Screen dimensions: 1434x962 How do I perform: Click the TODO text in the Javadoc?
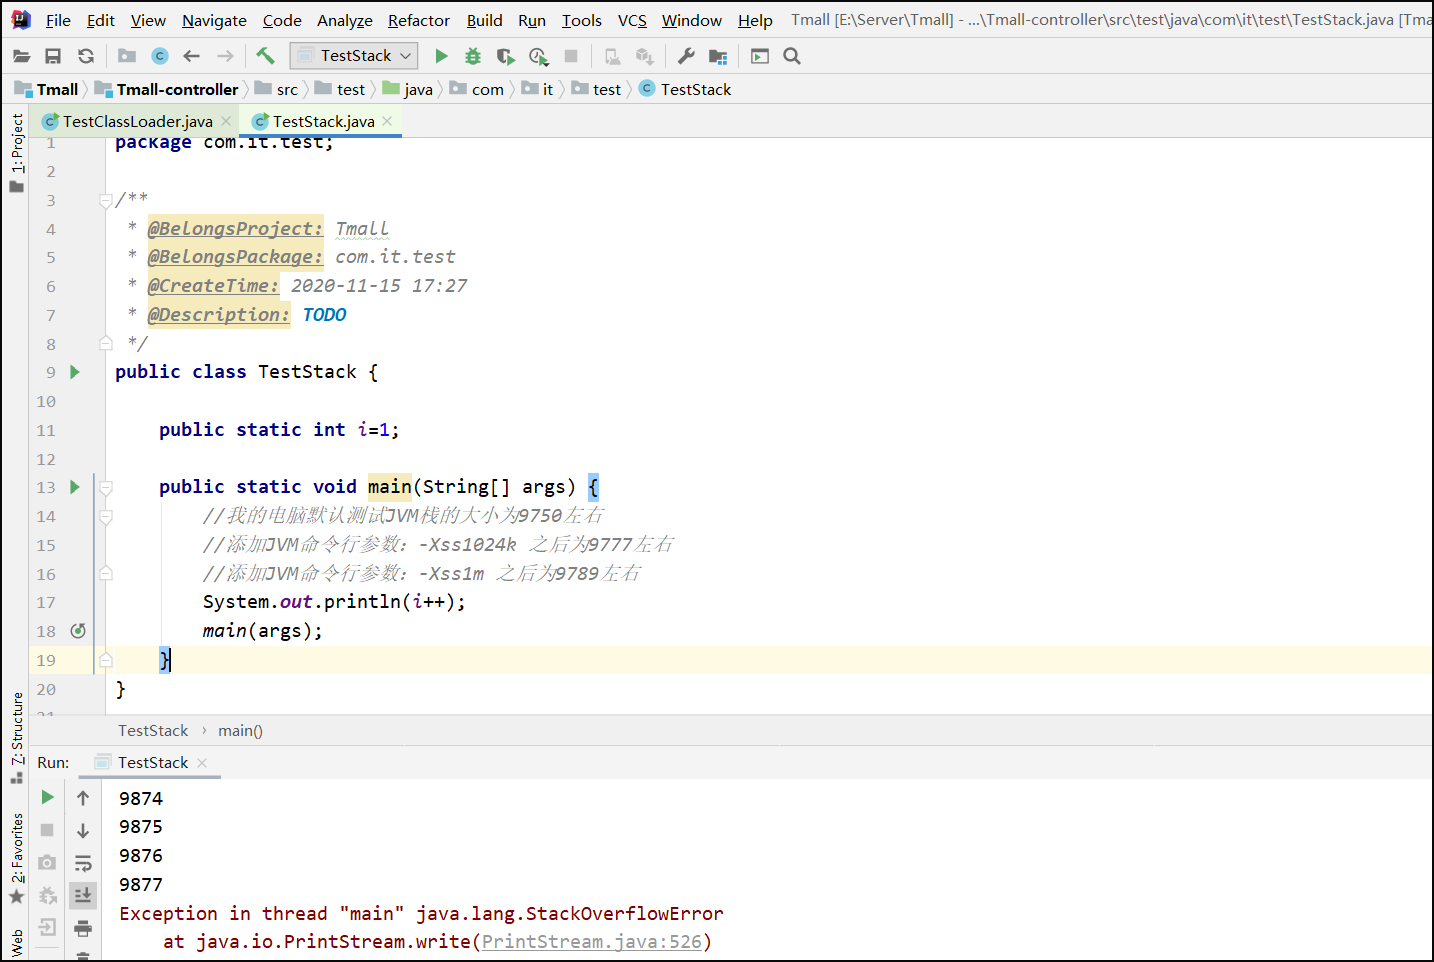pyautogui.click(x=325, y=315)
